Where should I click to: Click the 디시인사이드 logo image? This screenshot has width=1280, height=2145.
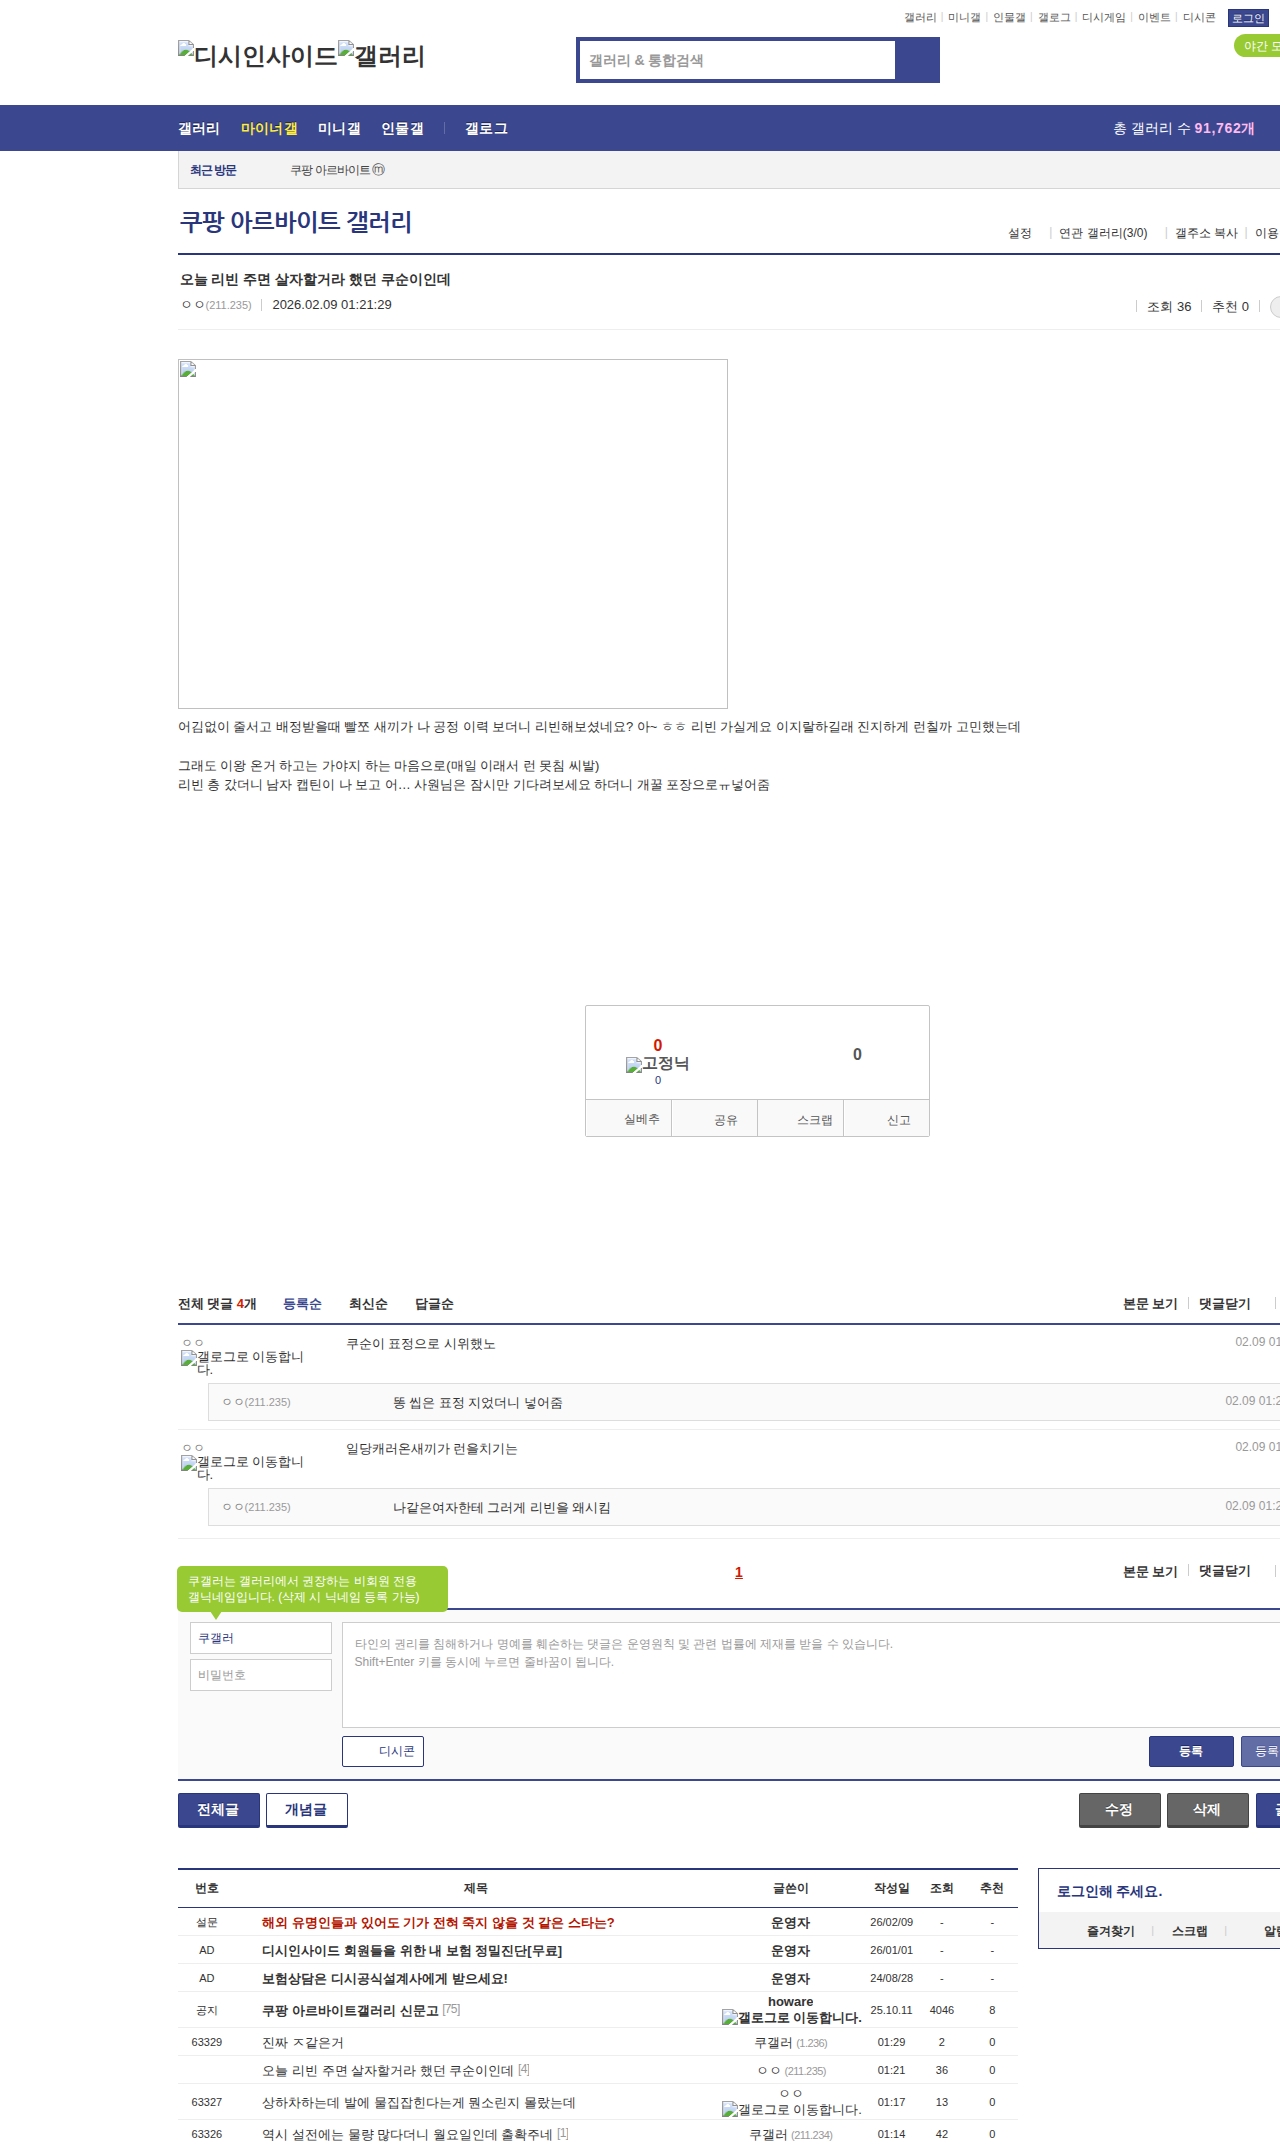click(x=257, y=56)
